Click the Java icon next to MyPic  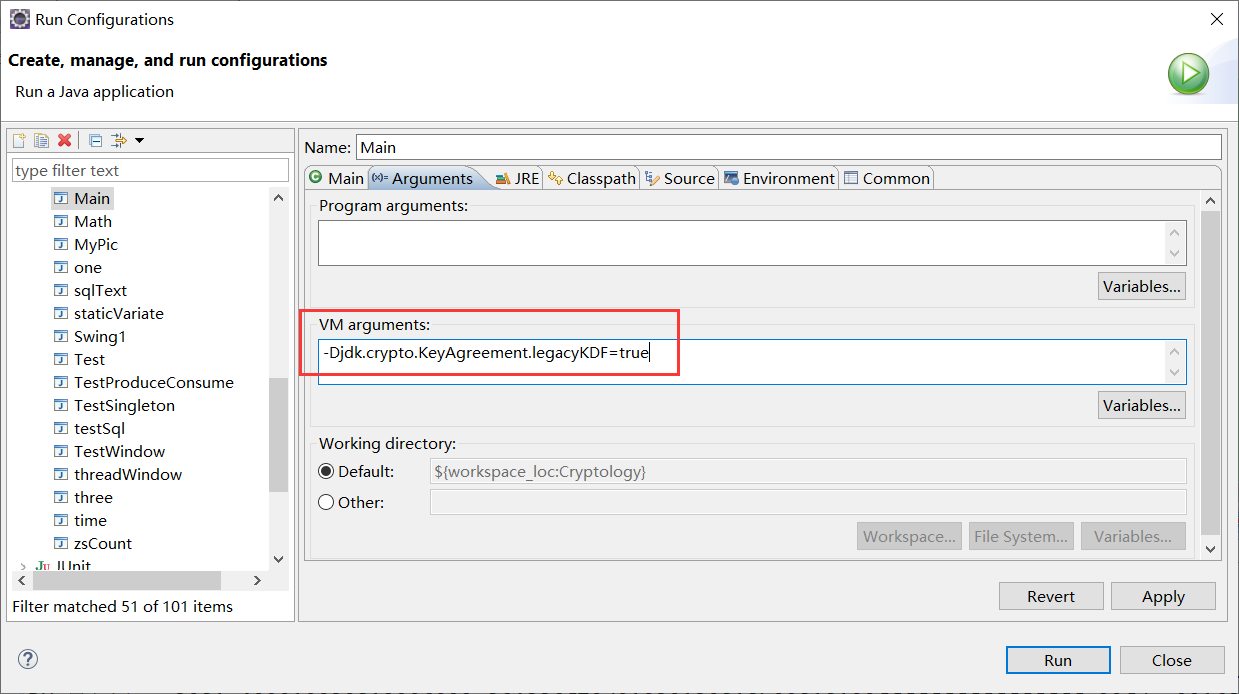click(x=61, y=244)
